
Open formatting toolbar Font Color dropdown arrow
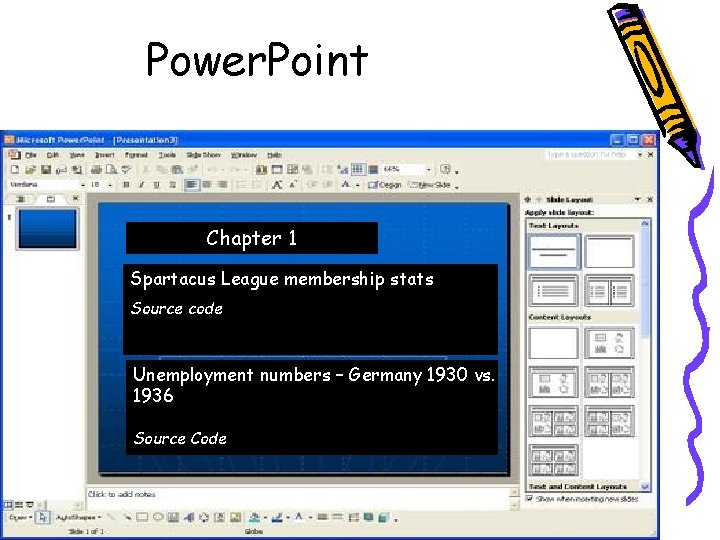click(x=357, y=185)
